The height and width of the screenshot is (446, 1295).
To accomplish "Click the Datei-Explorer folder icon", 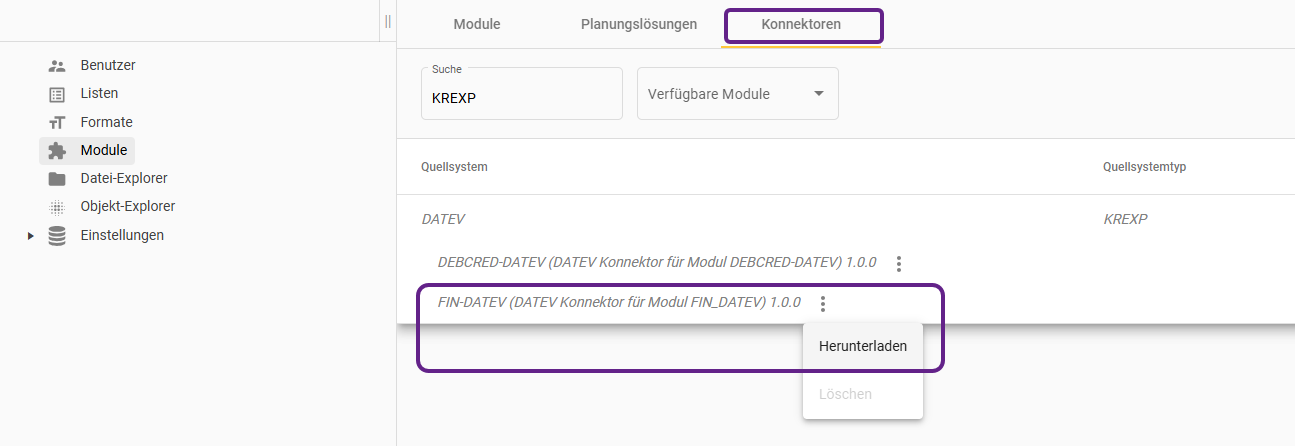I will 57,179.
